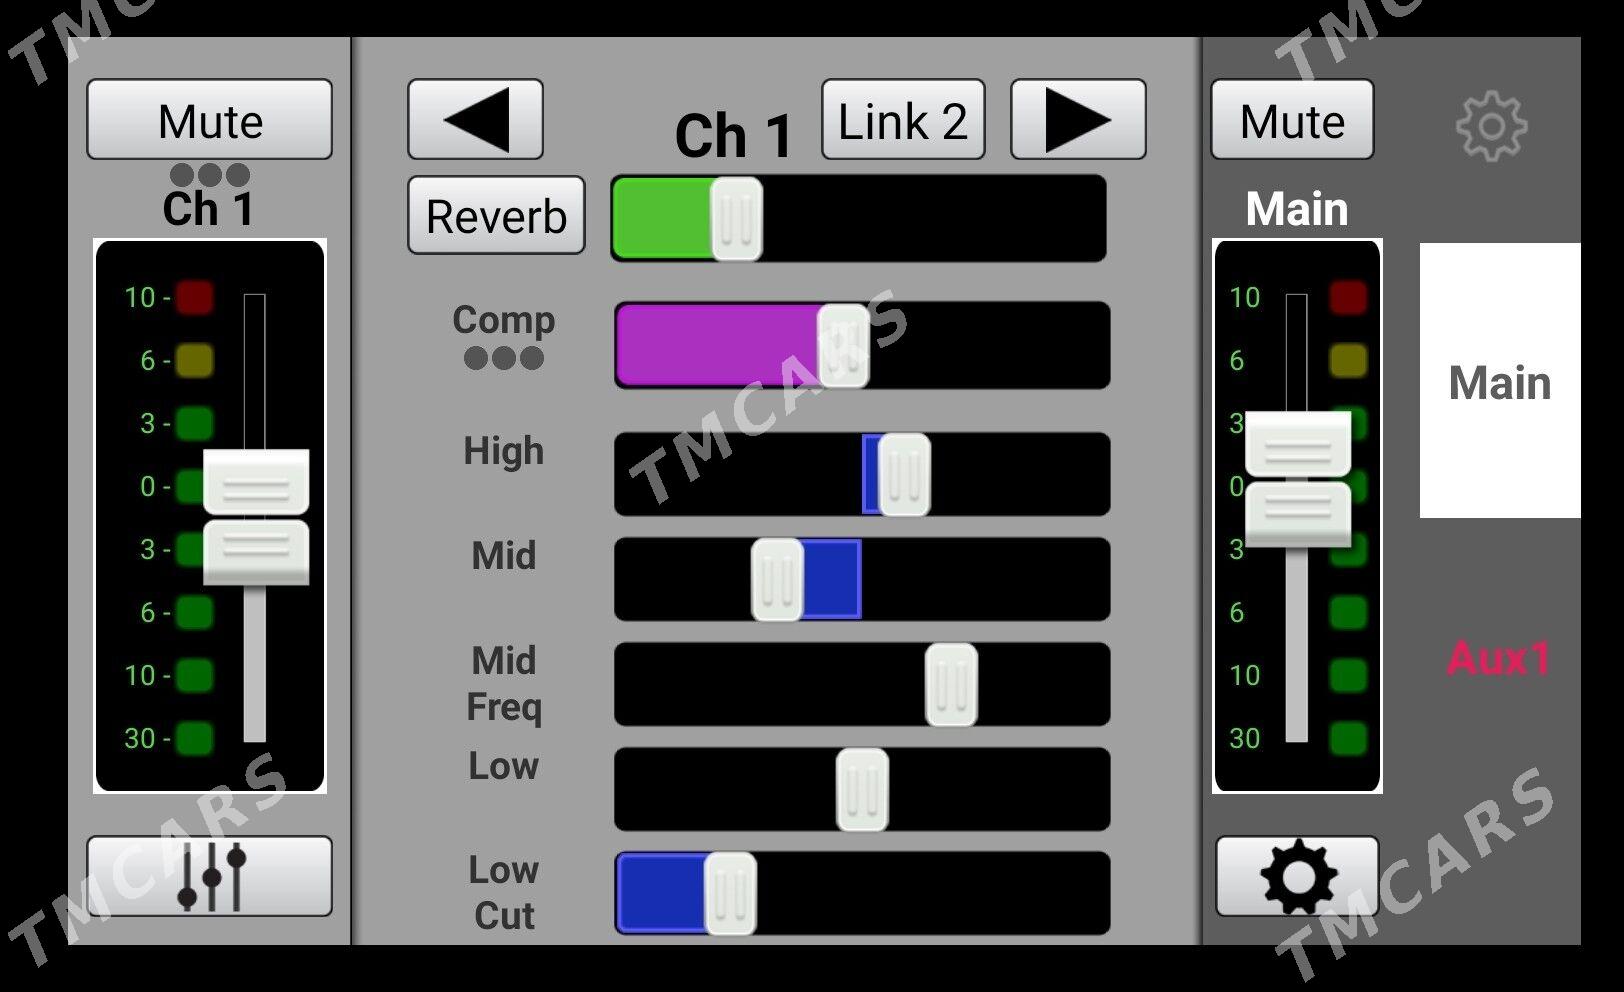Click the High EQ slider handle
This screenshot has height=992, width=1624.
[x=904, y=474]
